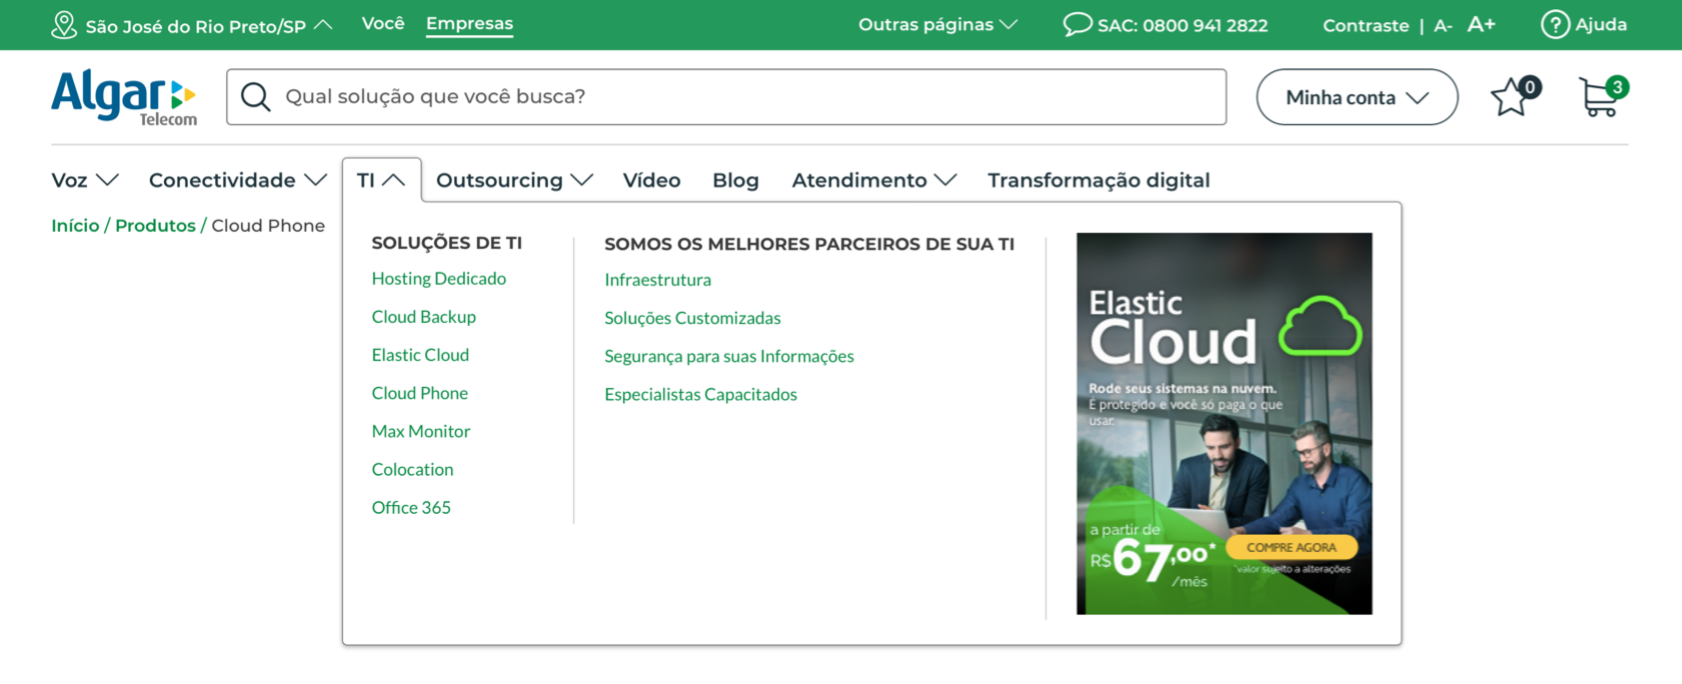This screenshot has height=684, width=1682.
Task: Click the COMPRE AGORA button
Action: (x=1291, y=547)
